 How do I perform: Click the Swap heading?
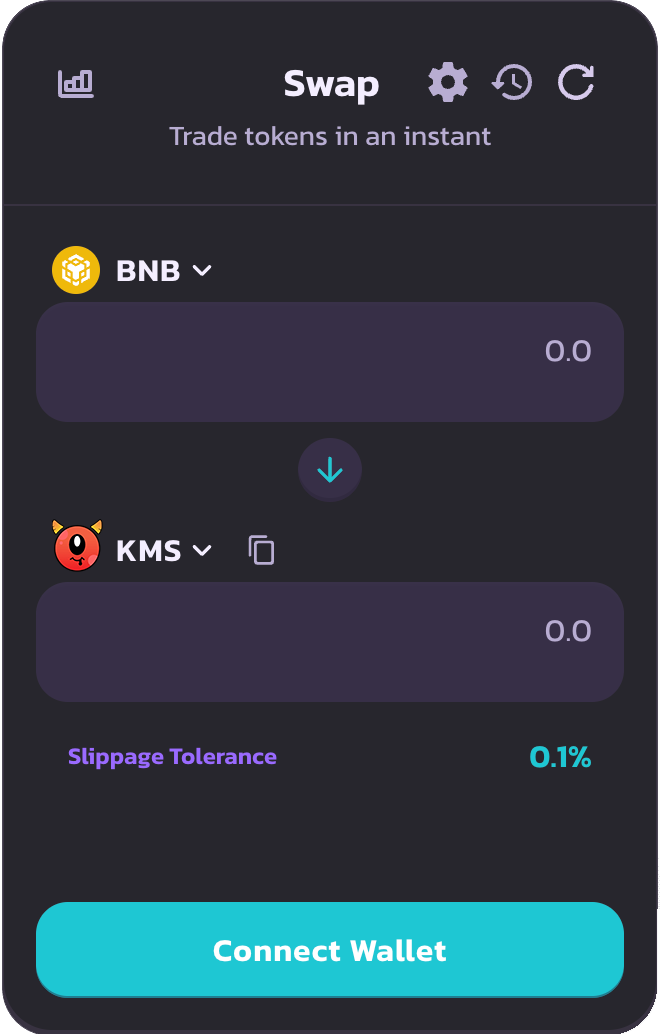point(331,84)
